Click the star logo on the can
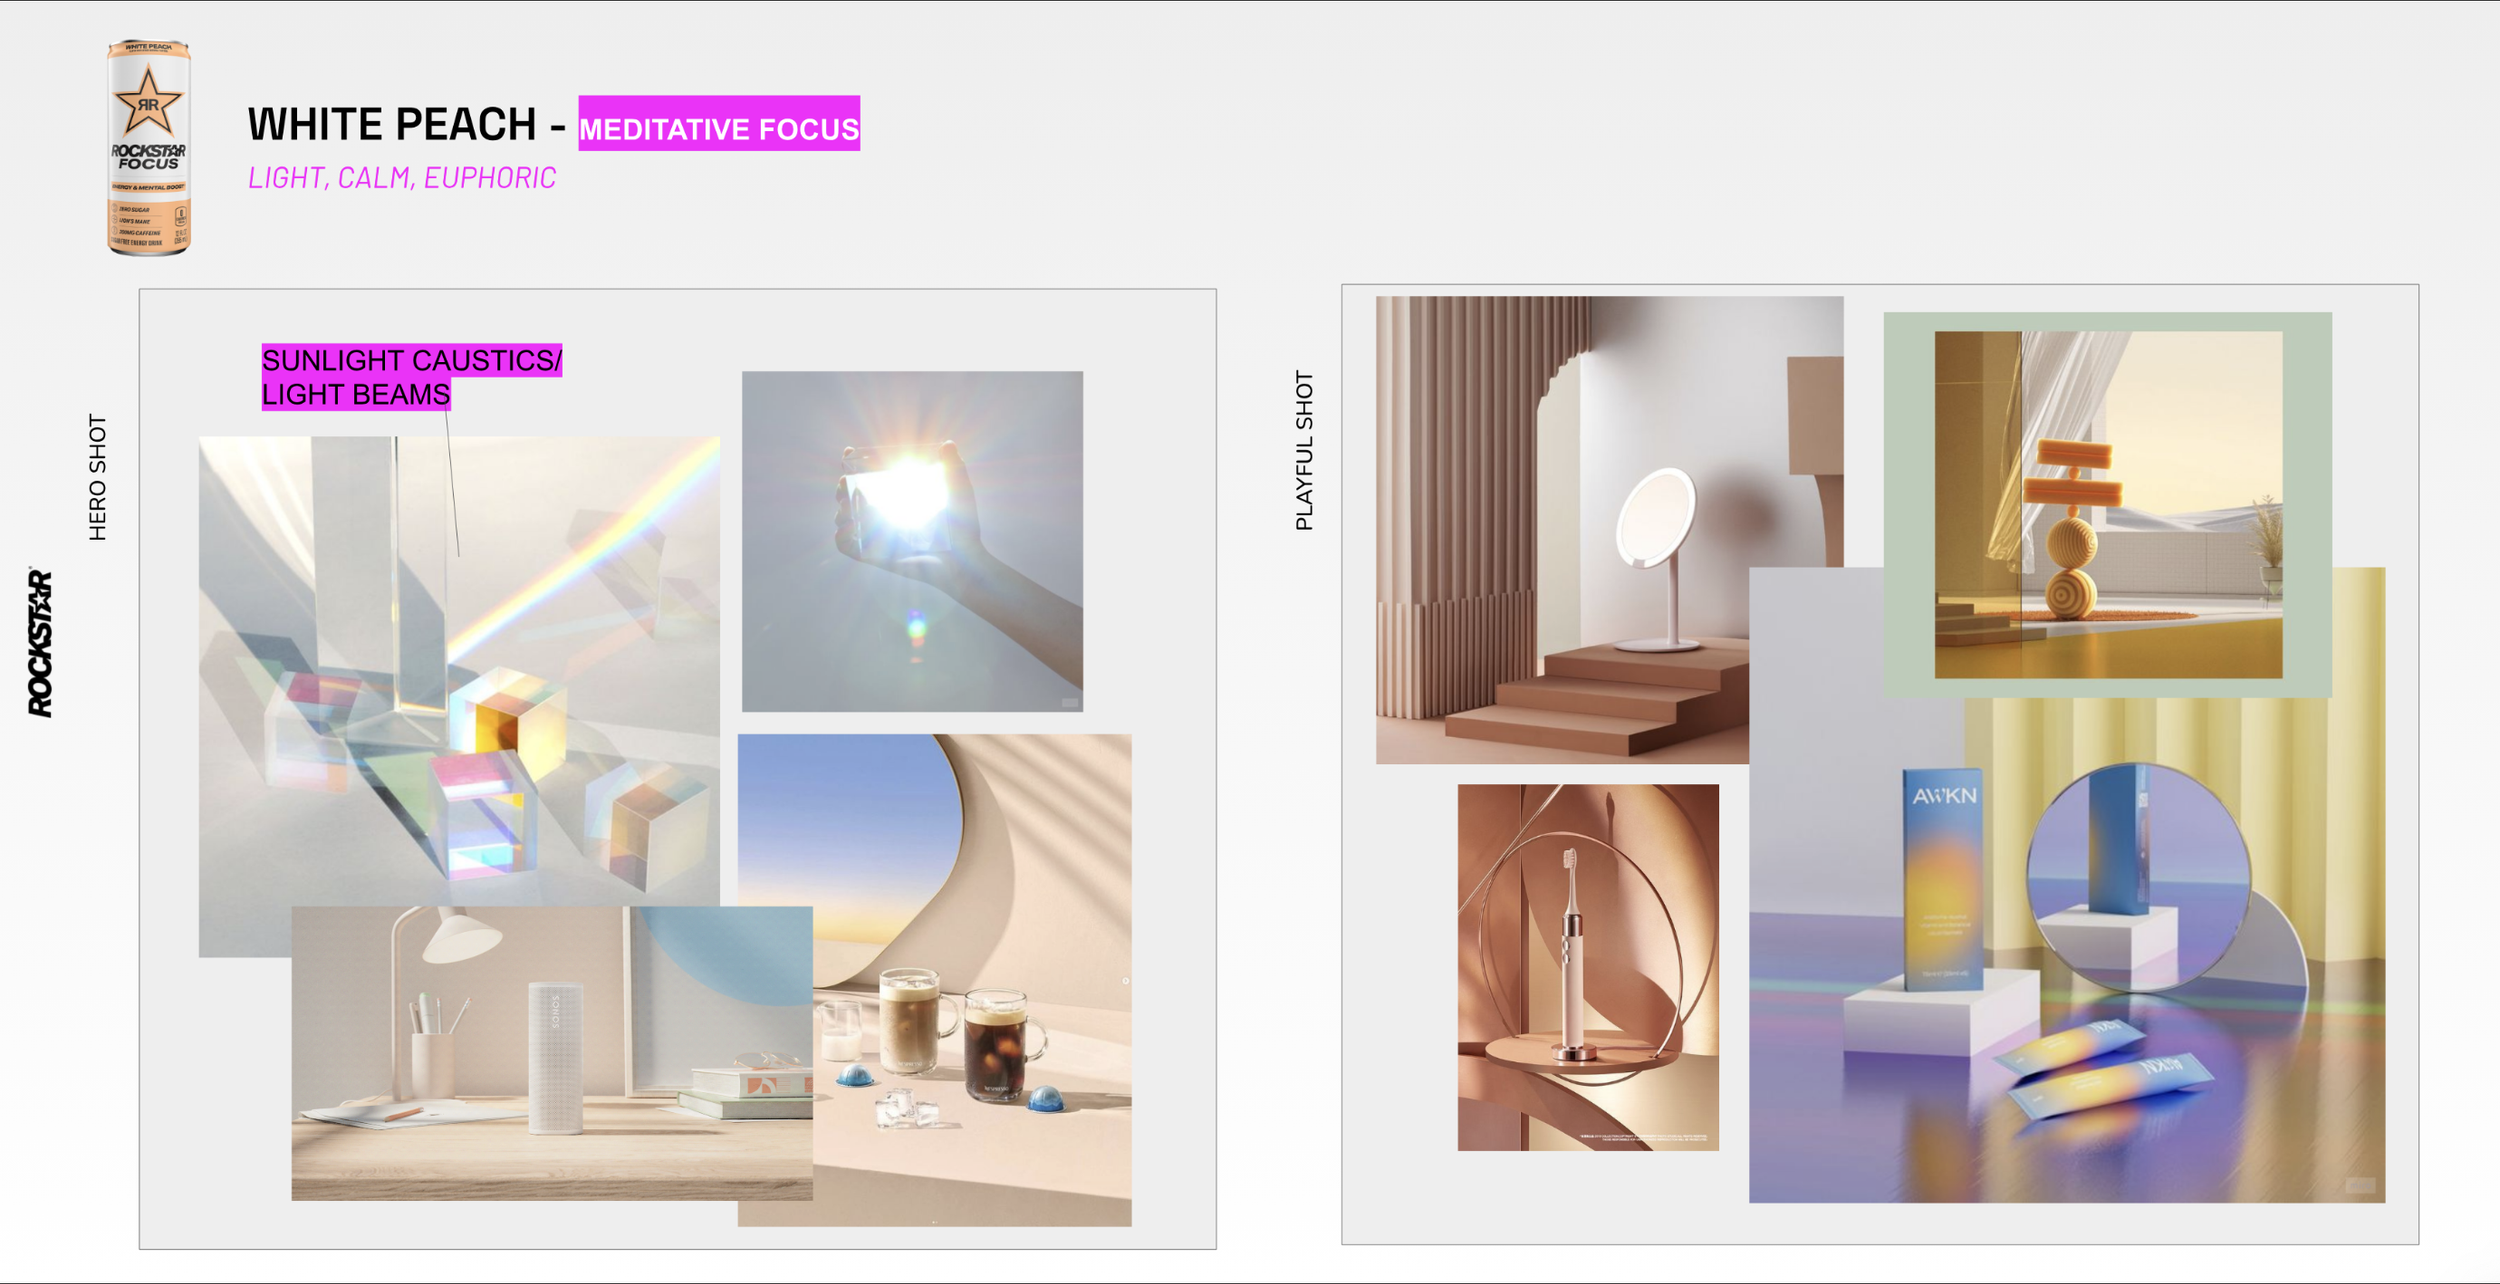The image size is (2500, 1284). (148, 102)
